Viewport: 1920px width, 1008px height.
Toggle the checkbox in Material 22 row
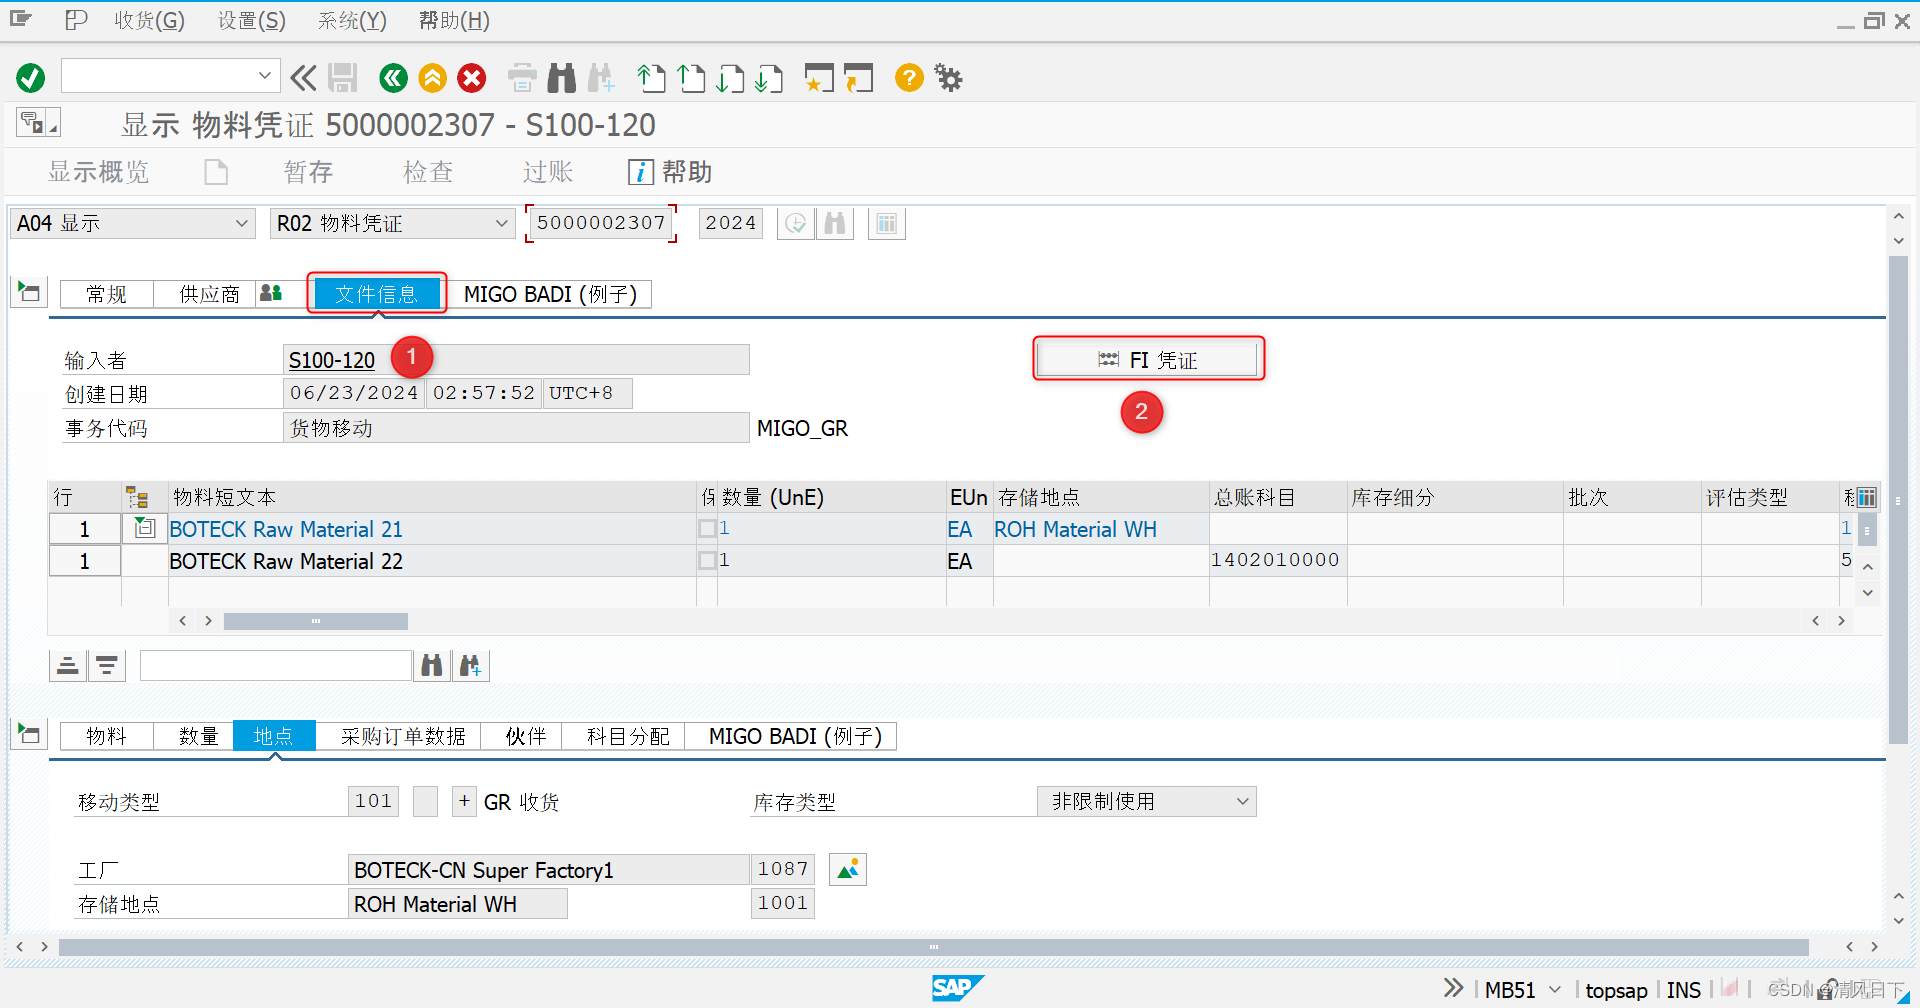pos(707,560)
